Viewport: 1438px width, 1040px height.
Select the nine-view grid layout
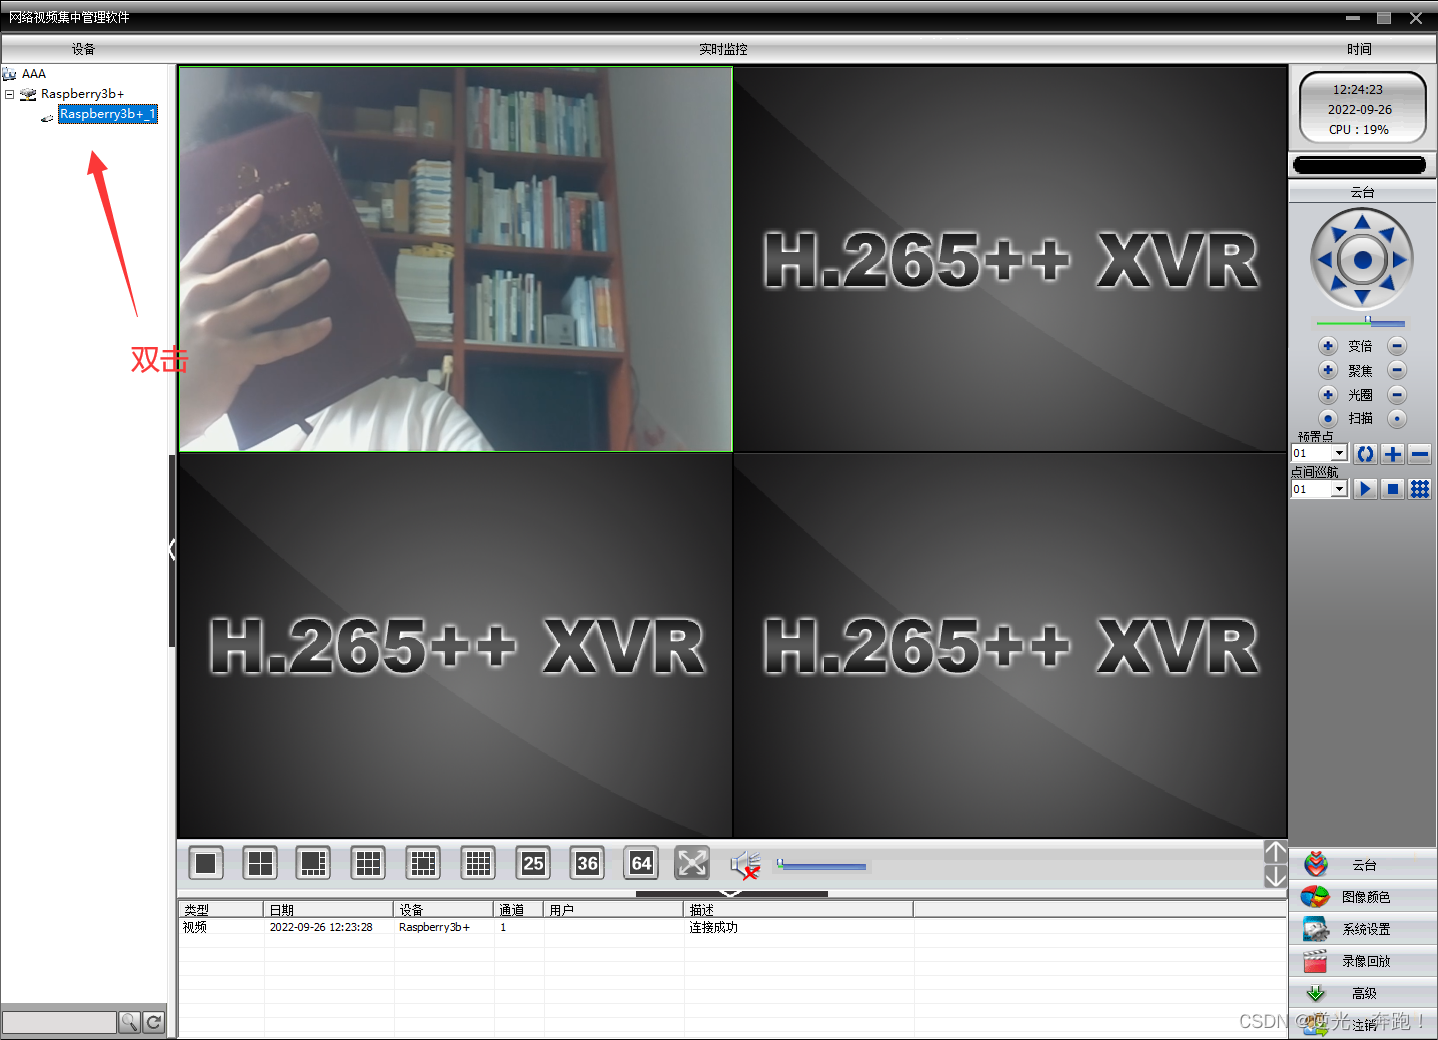coord(369,863)
